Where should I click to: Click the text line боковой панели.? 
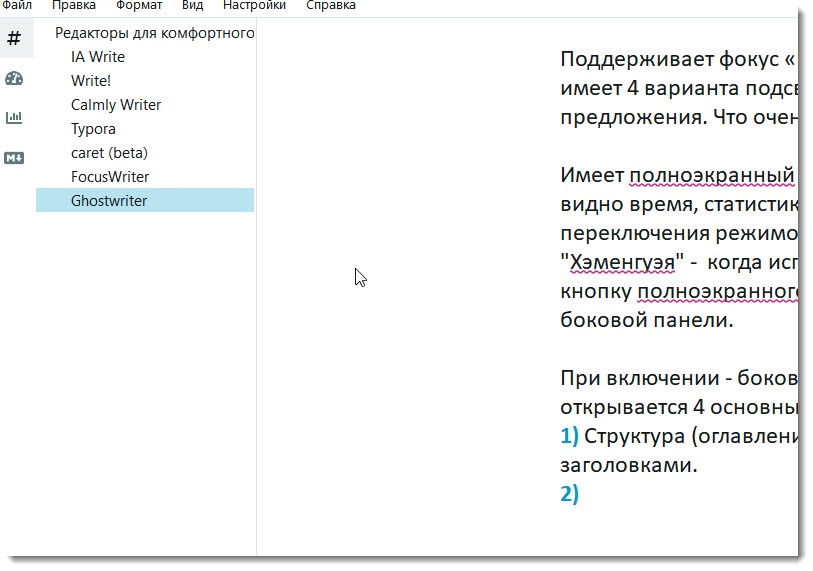(x=647, y=320)
